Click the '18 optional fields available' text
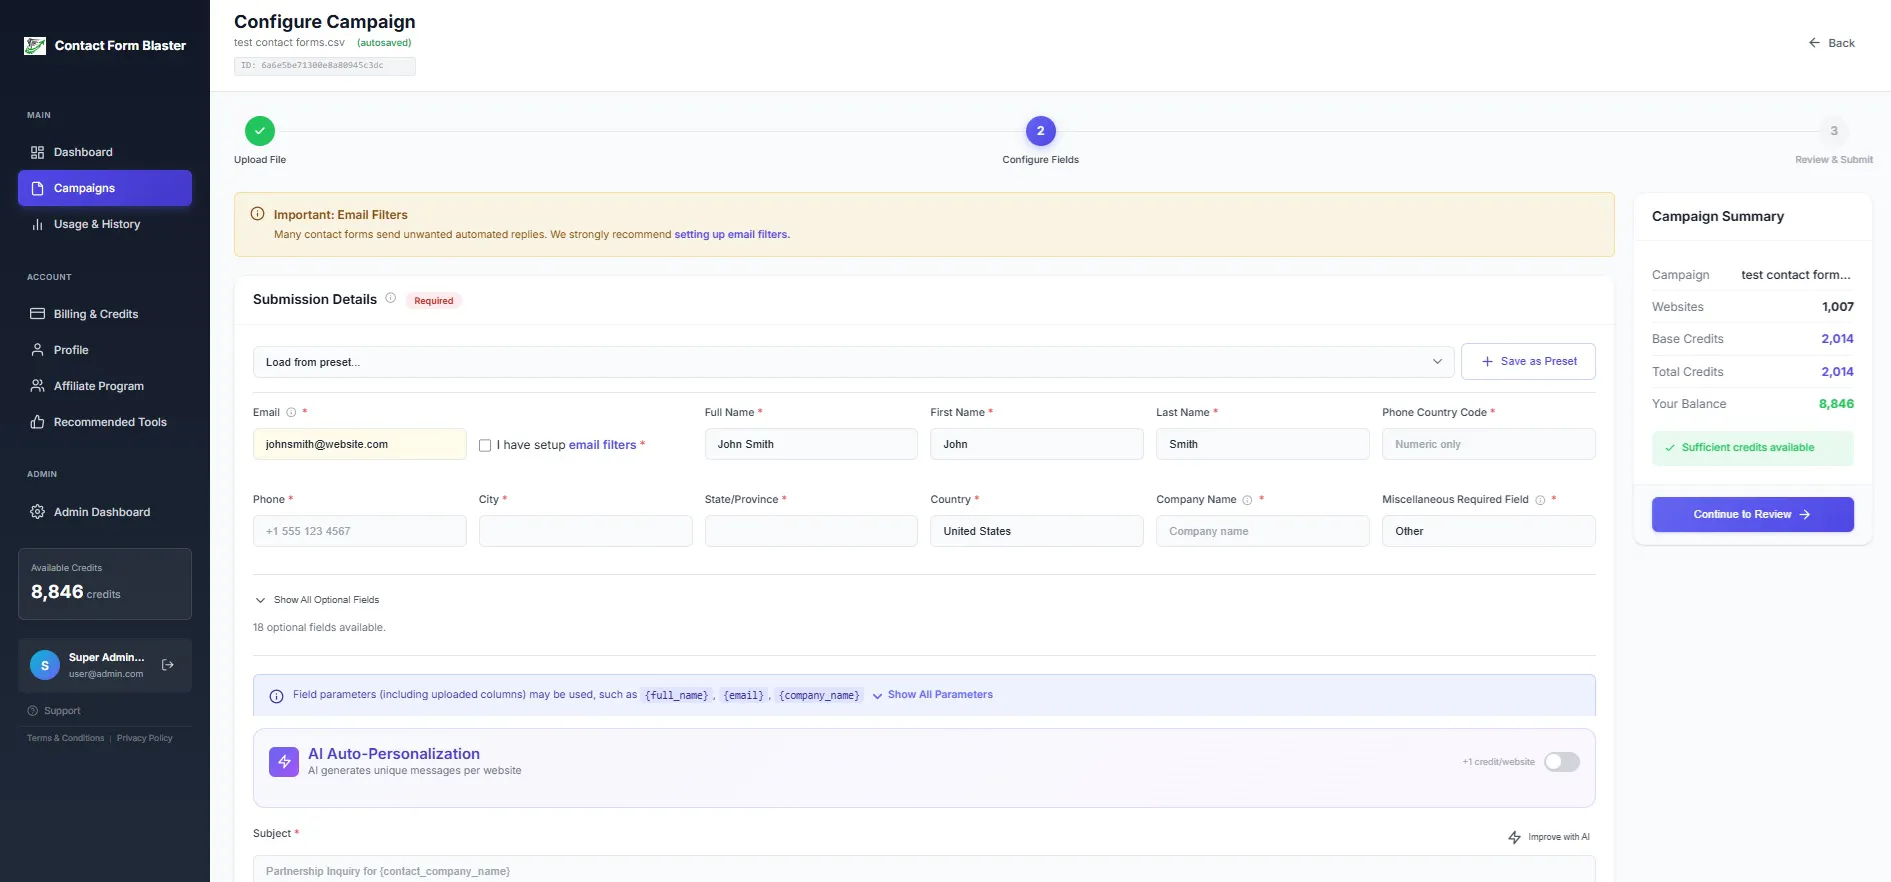Image resolution: width=1891 pixels, height=882 pixels. point(319,628)
